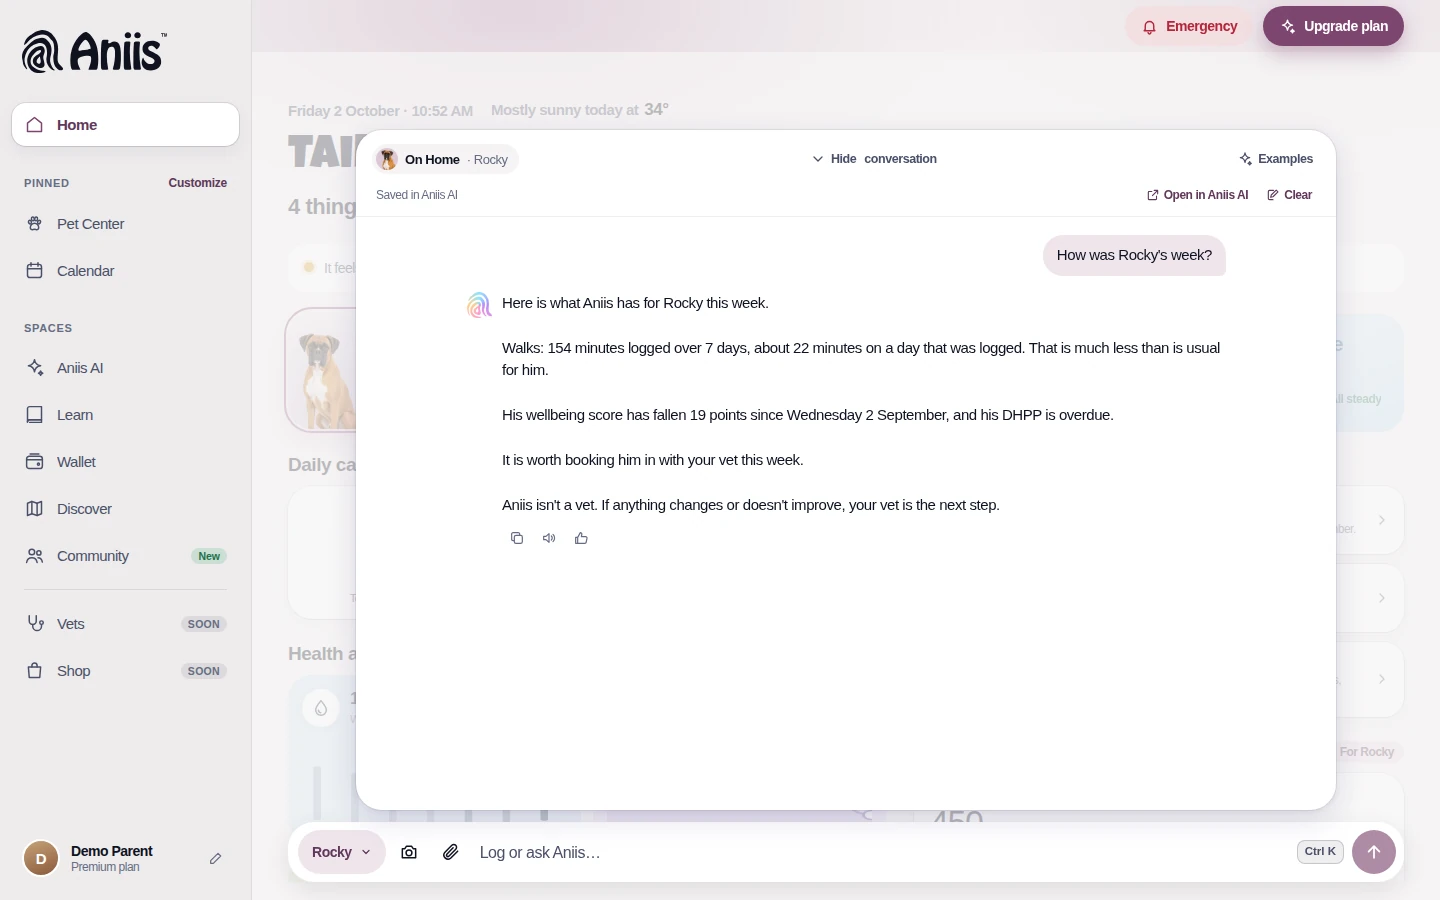
Task: Open the Learn space
Action: pos(126,415)
